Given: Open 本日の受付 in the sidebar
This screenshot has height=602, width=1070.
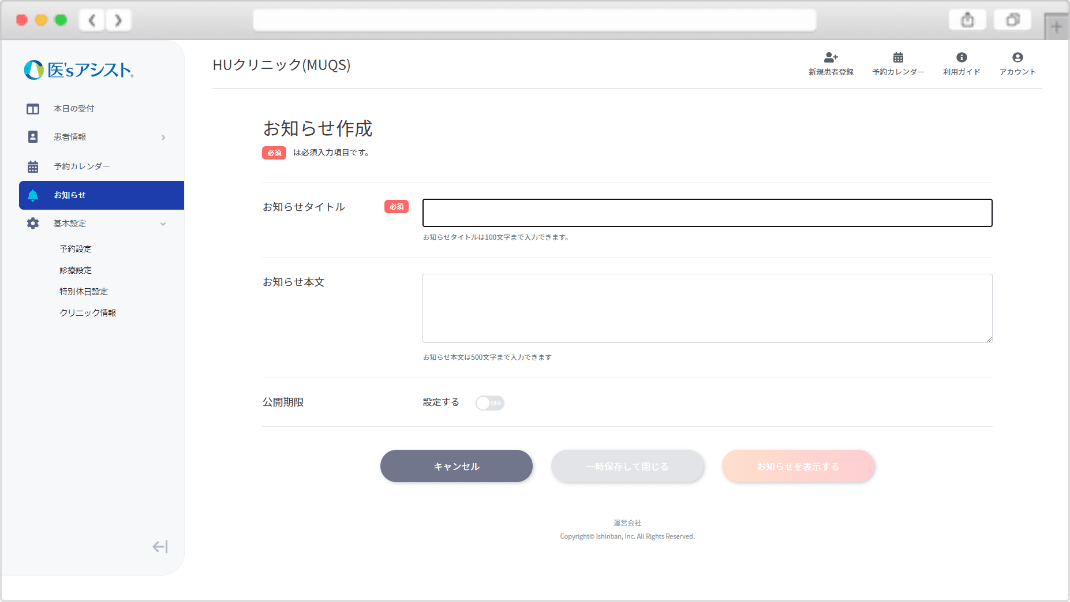Looking at the screenshot, I should coord(74,108).
